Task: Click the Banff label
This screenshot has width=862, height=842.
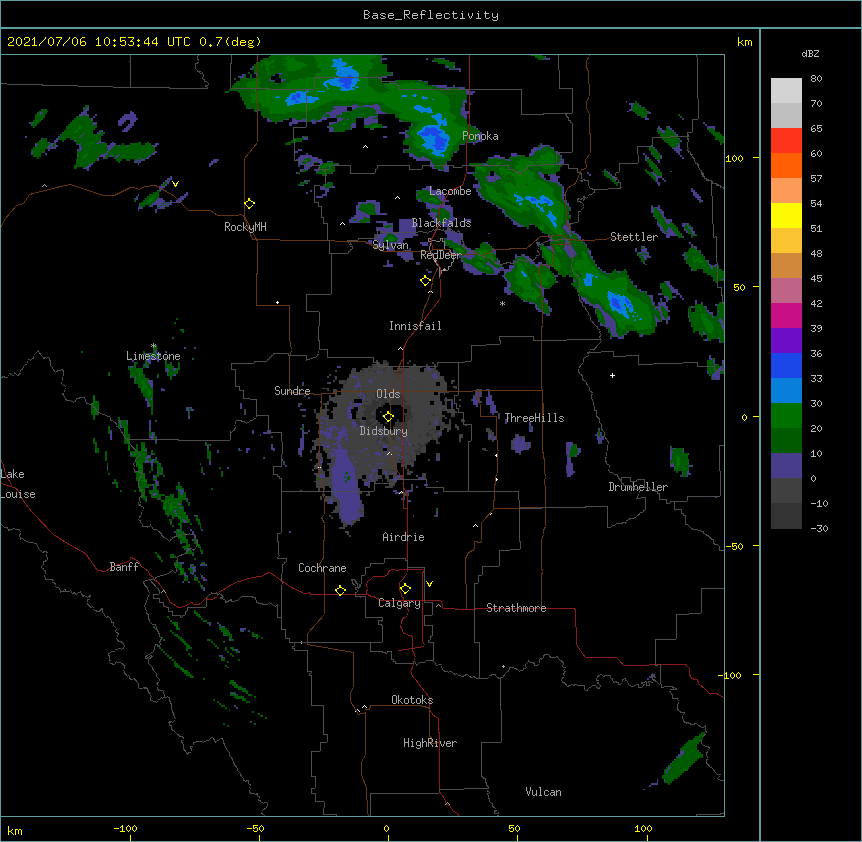Action: [x=124, y=567]
